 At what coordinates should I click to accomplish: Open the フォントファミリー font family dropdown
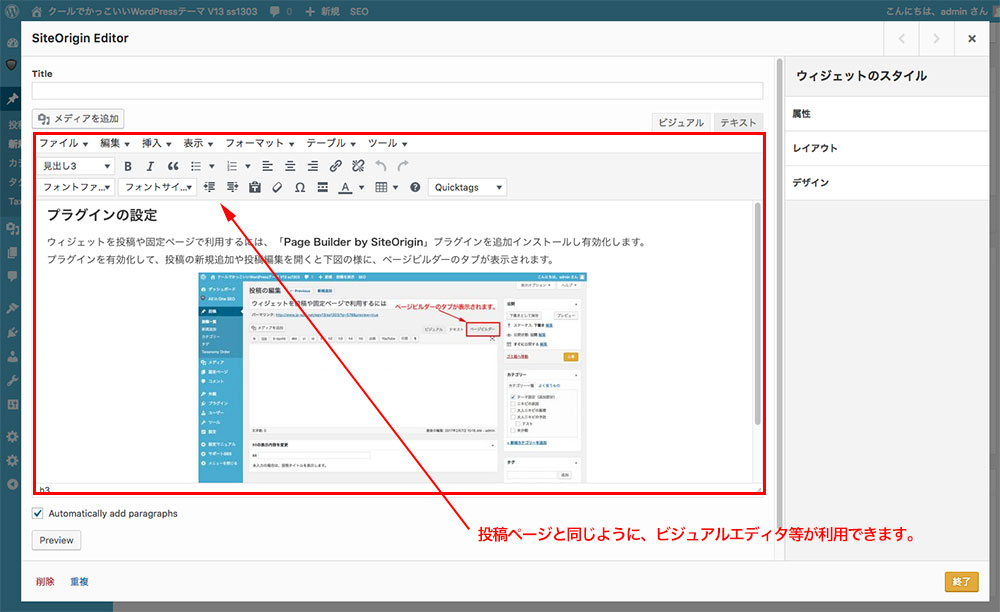tap(76, 187)
